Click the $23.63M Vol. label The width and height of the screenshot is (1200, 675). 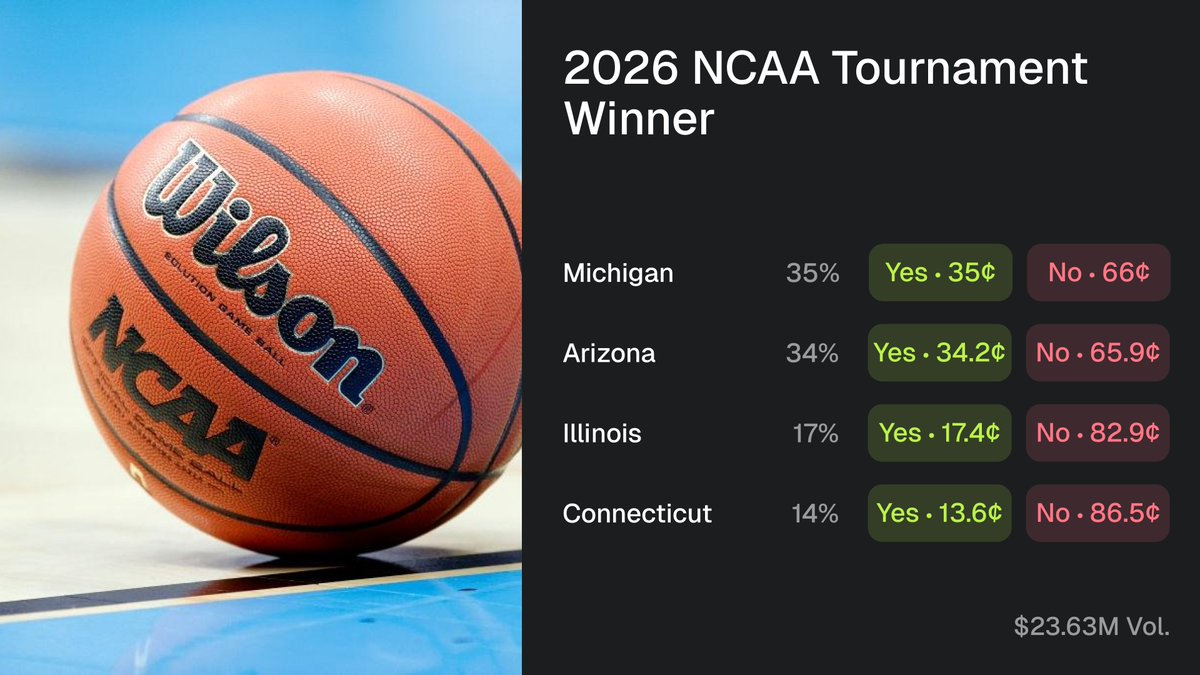click(x=1090, y=627)
